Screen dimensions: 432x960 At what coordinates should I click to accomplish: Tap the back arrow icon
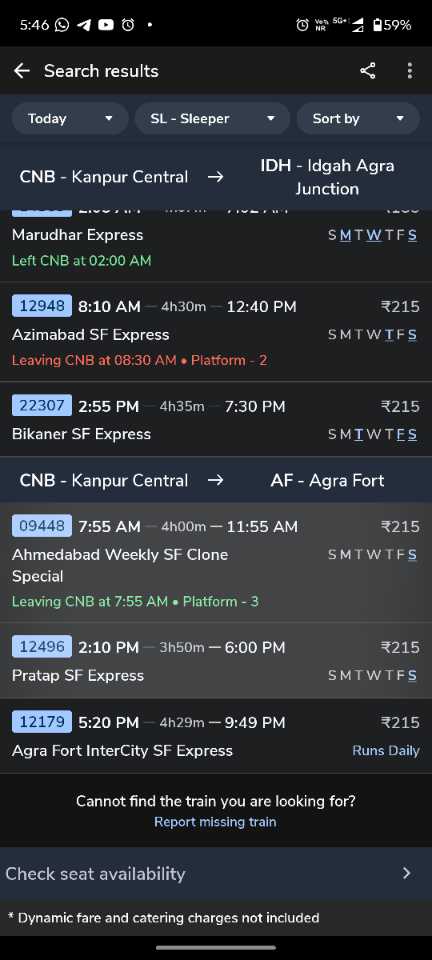point(22,71)
